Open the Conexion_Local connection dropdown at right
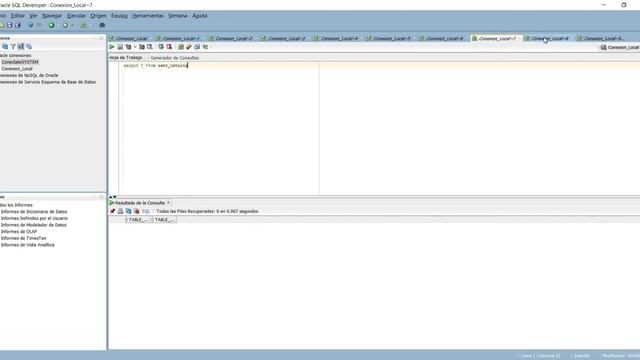The image size is (640, 360). coord(620,47)
